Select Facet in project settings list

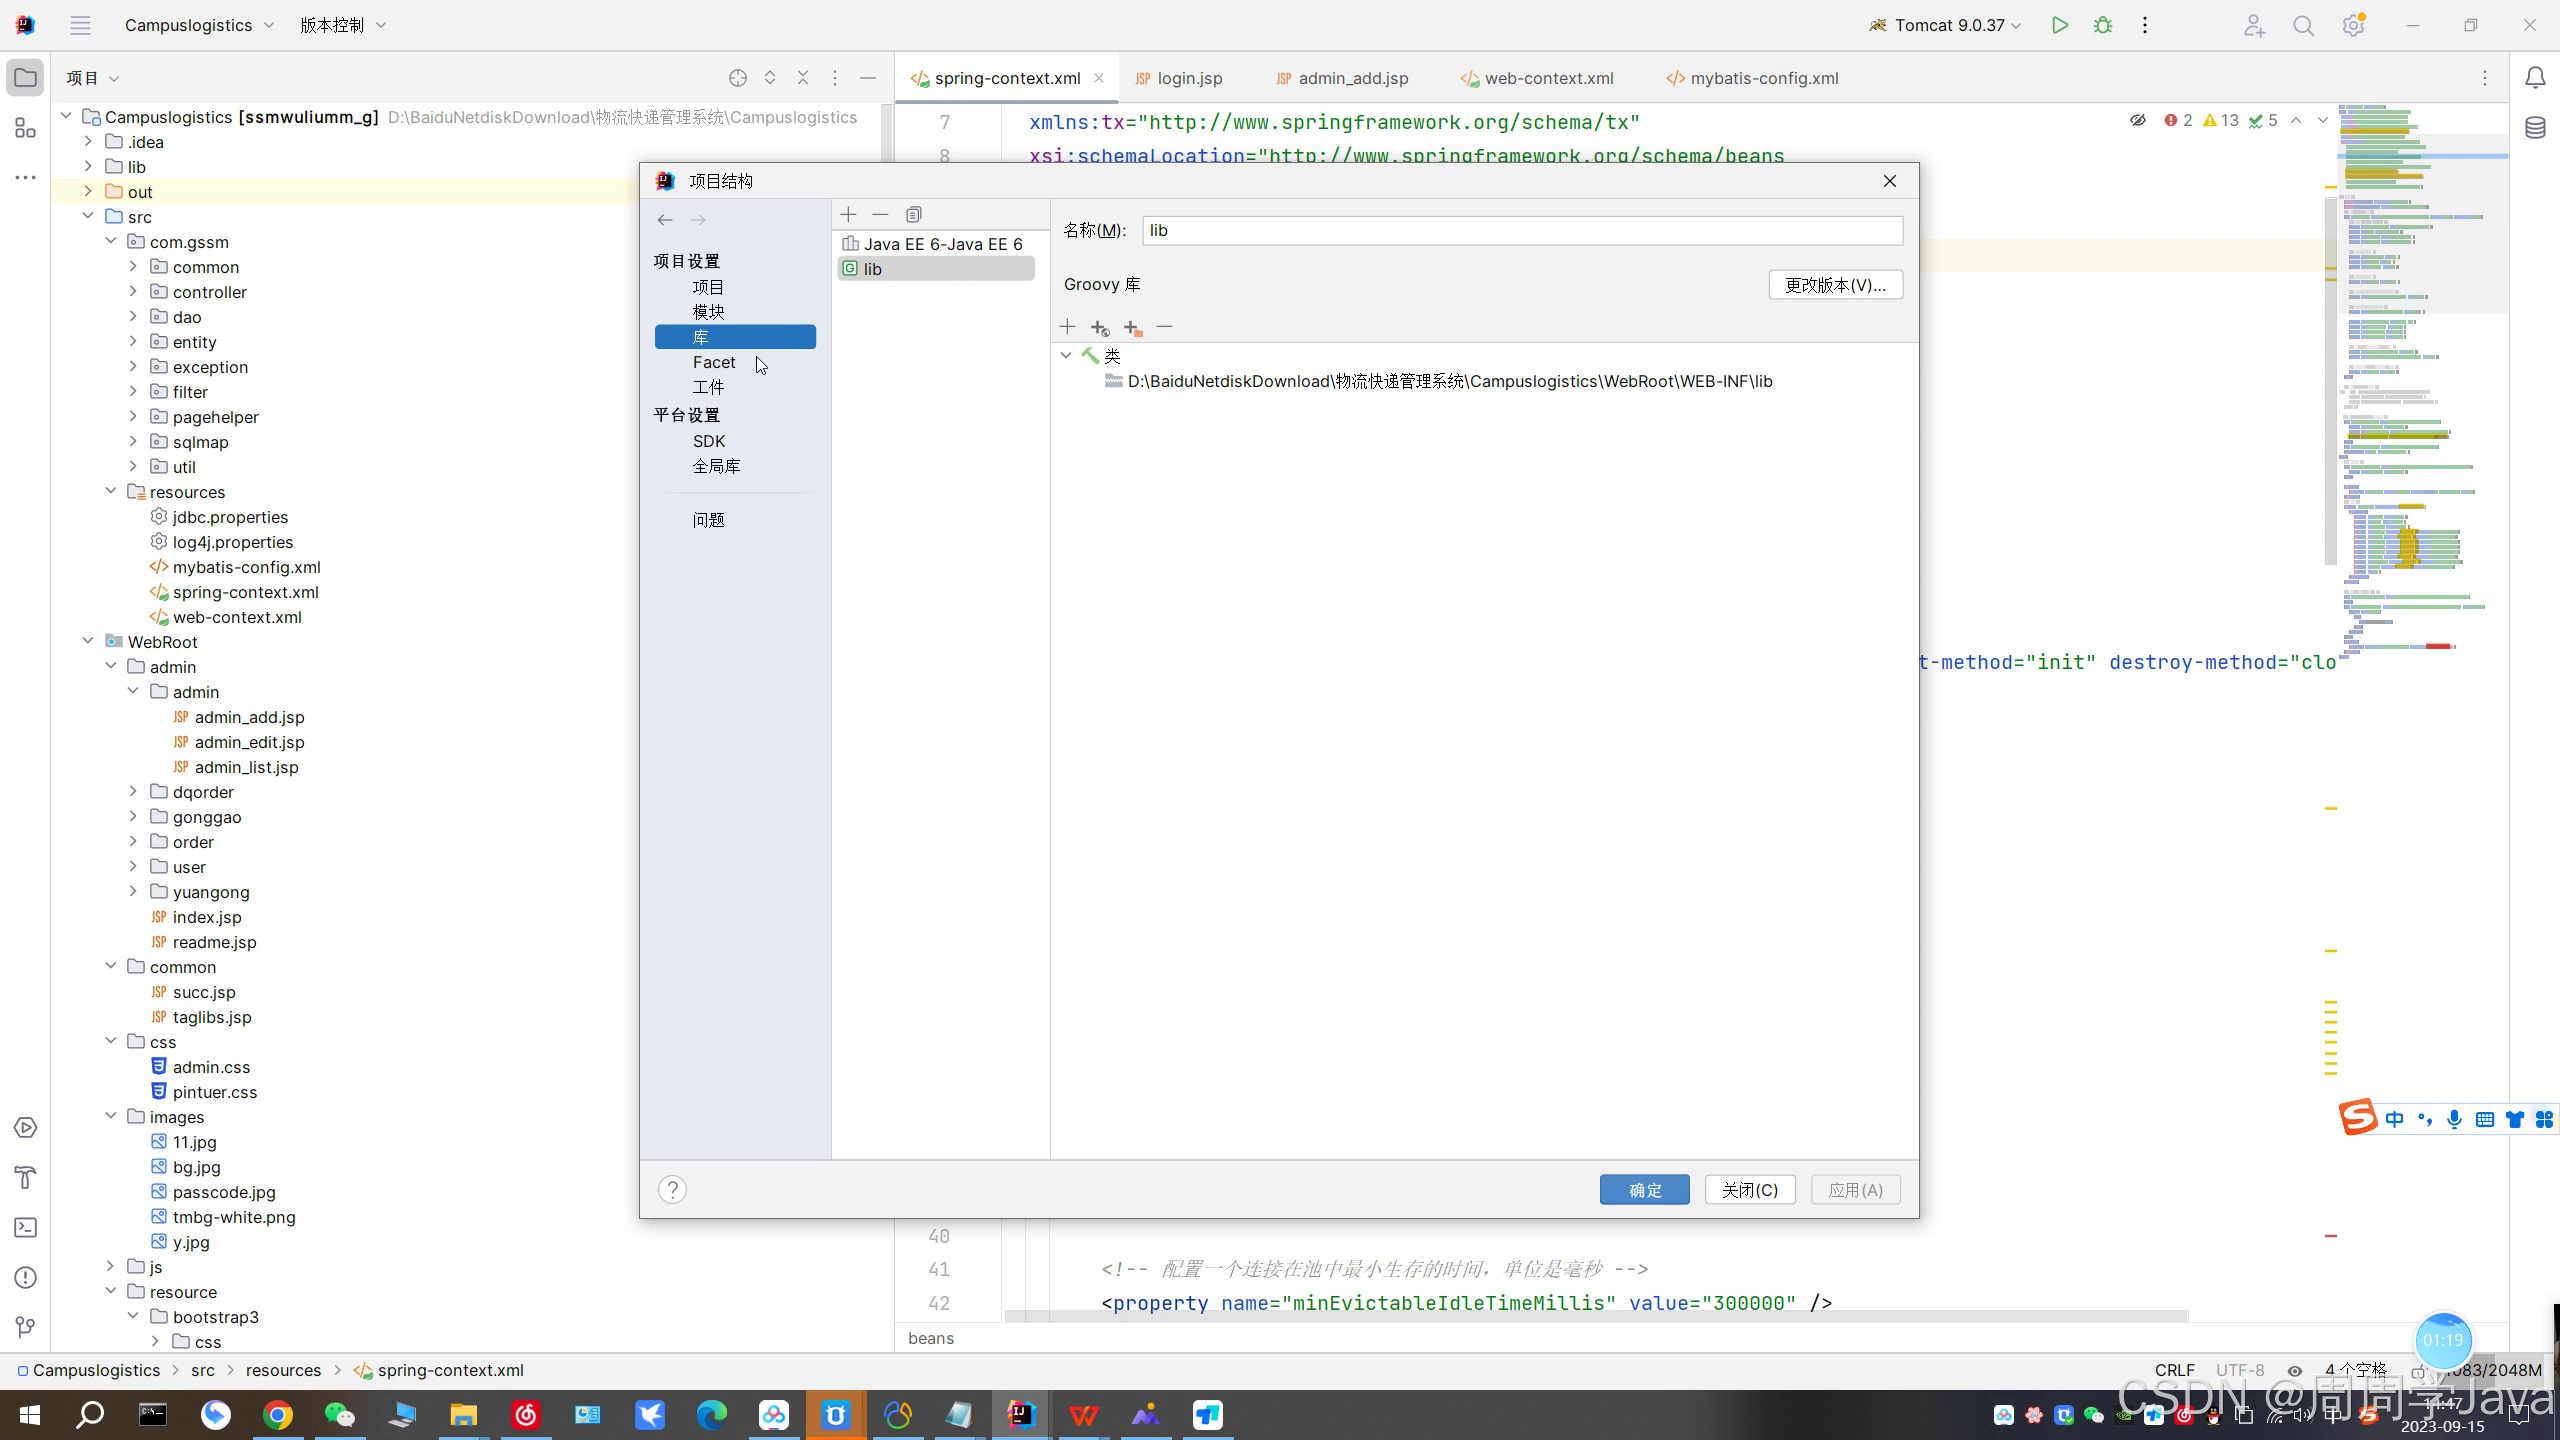[714, 362]
